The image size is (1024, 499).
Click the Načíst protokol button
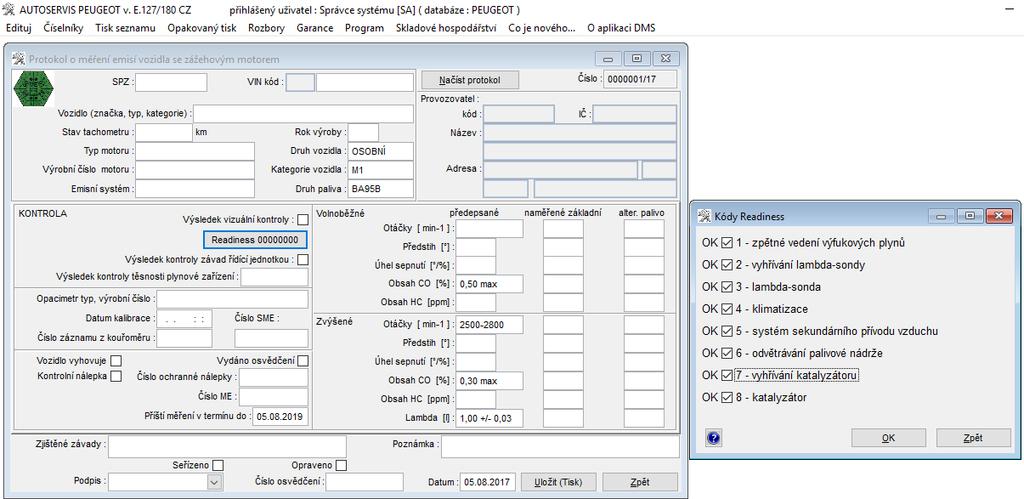pos(470,80)
